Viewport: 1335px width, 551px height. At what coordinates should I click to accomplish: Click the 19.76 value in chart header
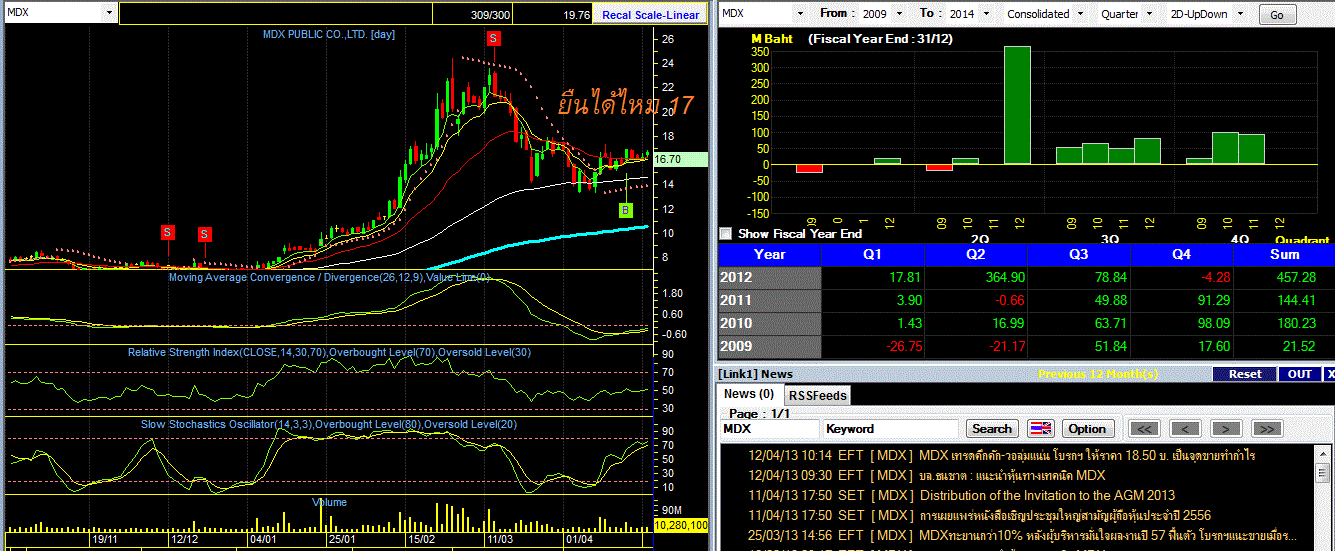575,15
